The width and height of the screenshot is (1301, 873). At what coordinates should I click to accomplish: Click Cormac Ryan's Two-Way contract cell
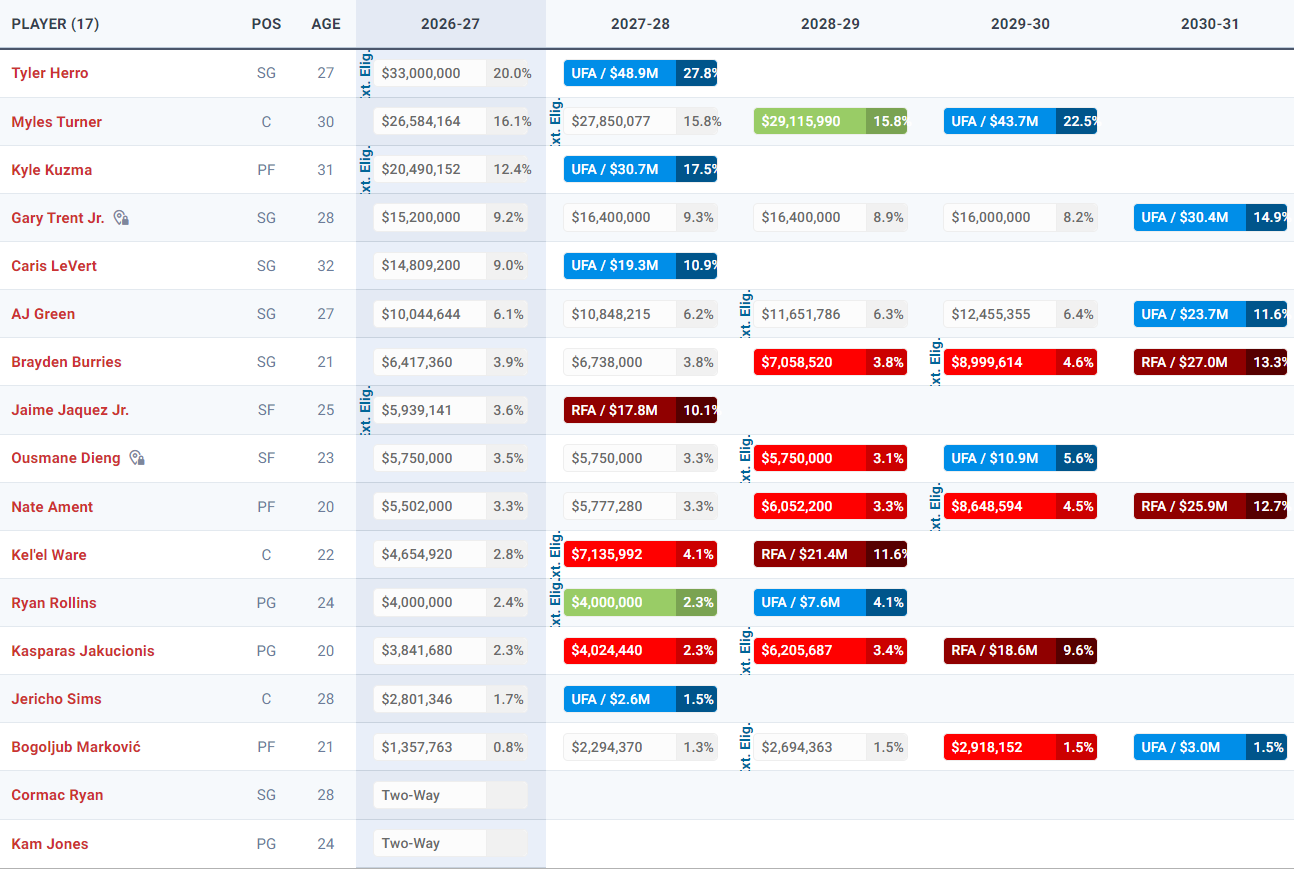pyautogui.click(x=450, y=795)
